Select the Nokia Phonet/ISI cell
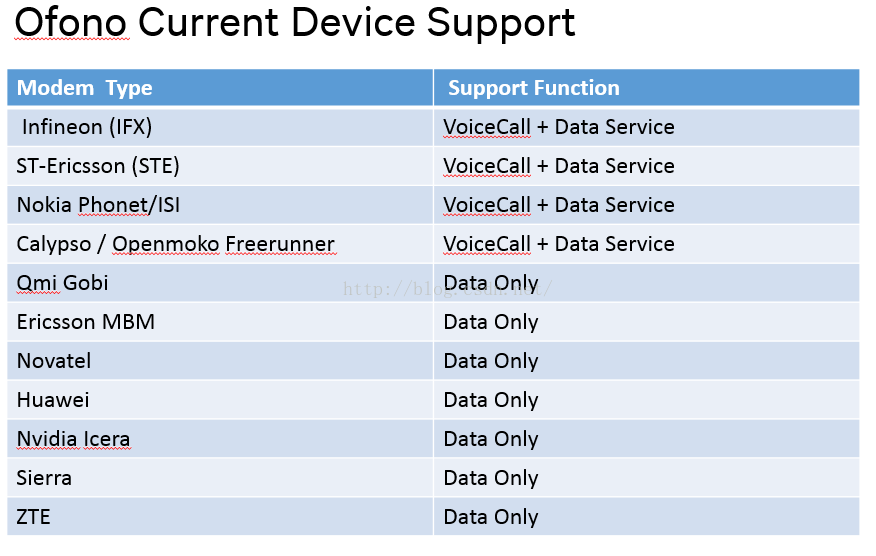The height and width of the screenshot is (556, 876). (220, 205)
